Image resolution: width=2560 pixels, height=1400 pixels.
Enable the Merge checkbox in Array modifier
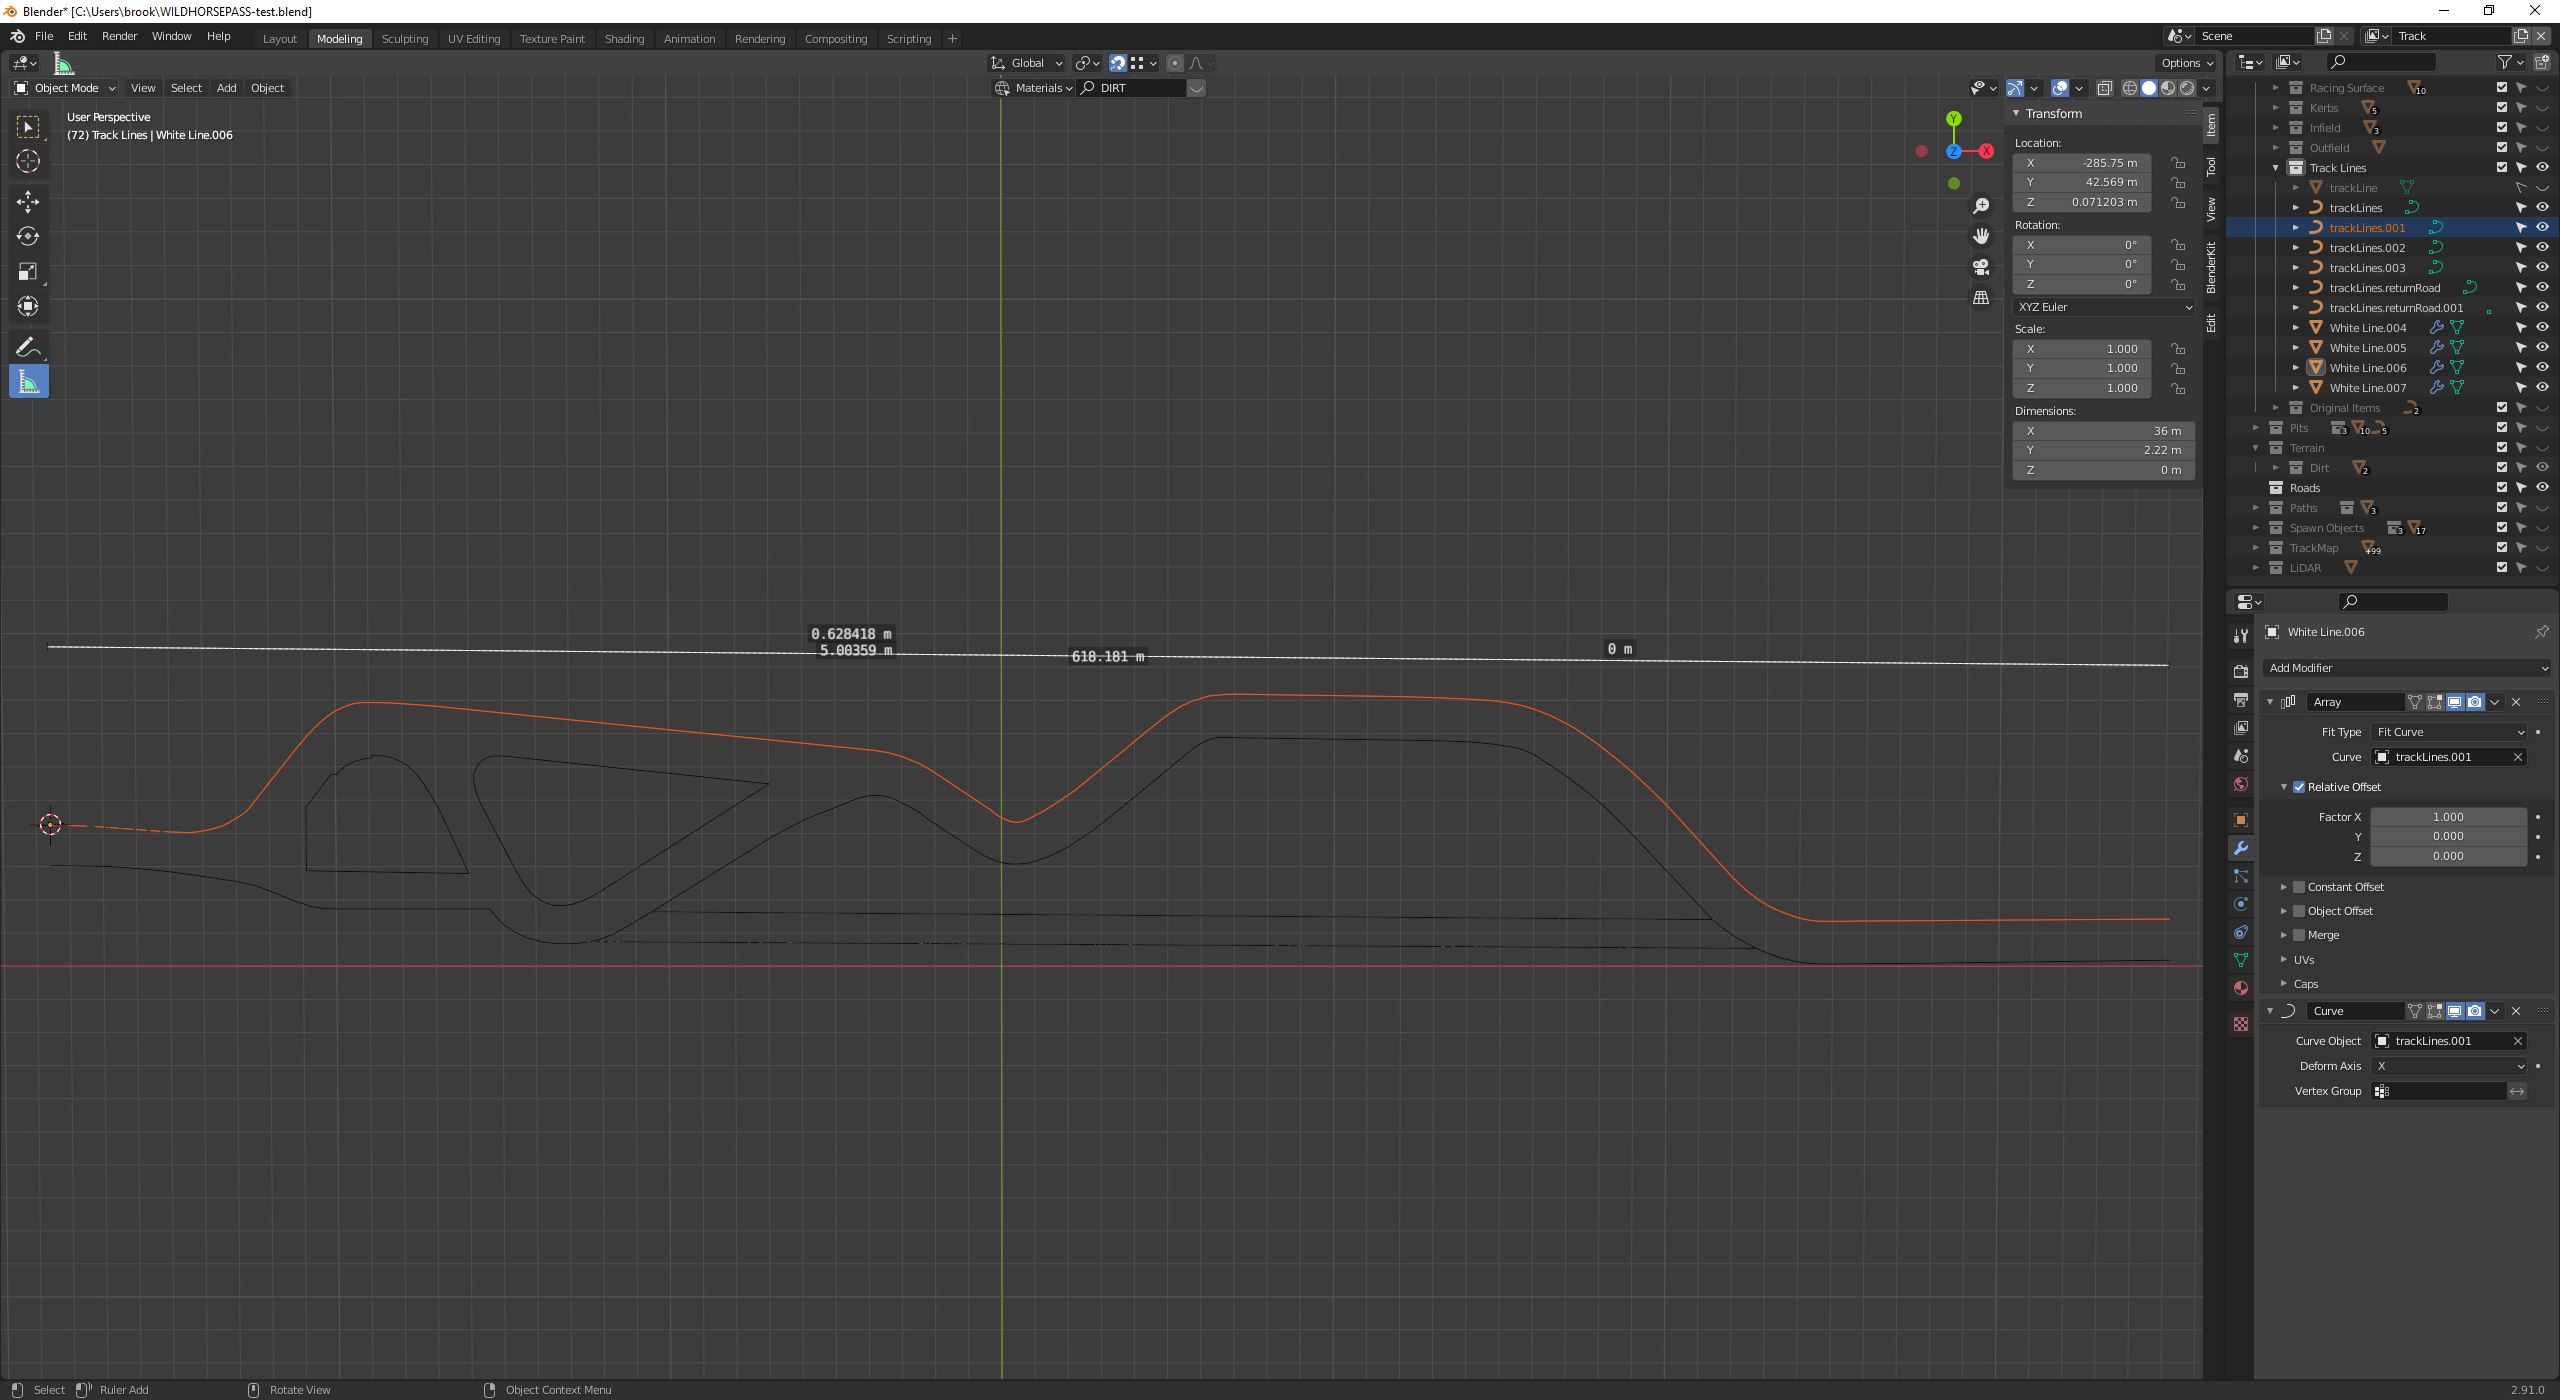2299,934
